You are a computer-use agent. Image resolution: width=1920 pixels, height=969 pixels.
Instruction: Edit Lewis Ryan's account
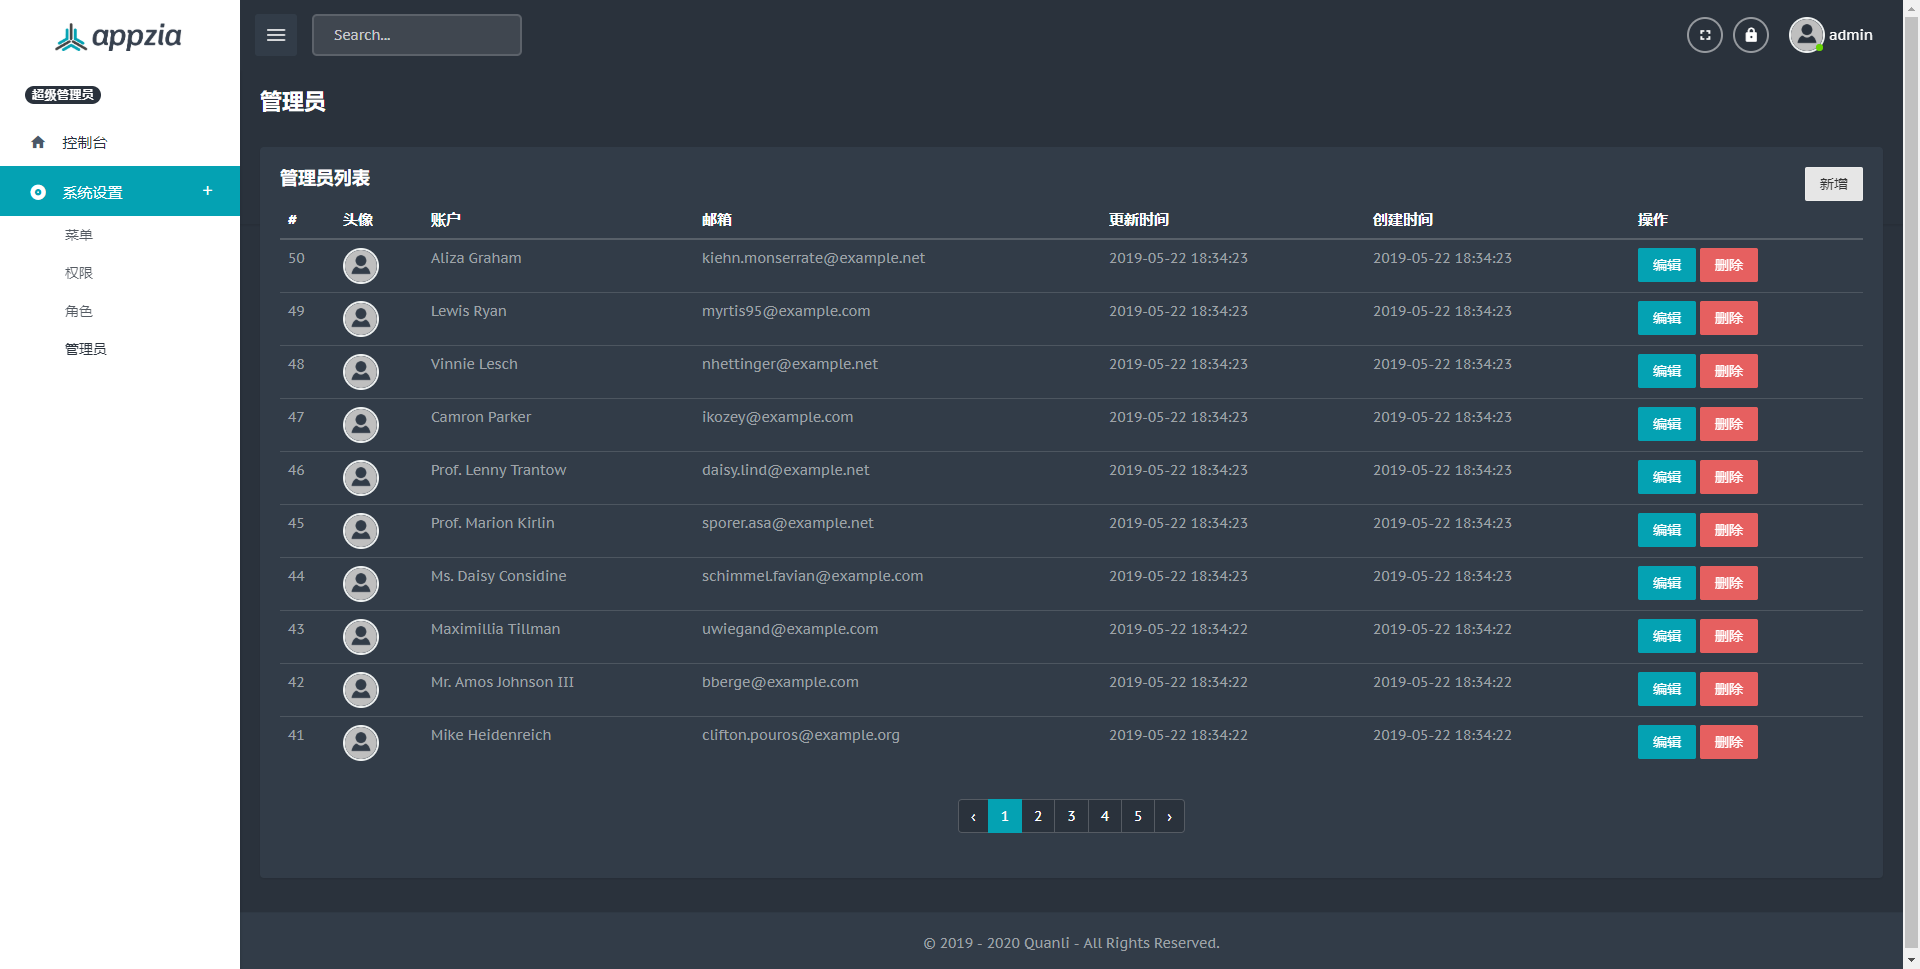(x=1667, y=318)
